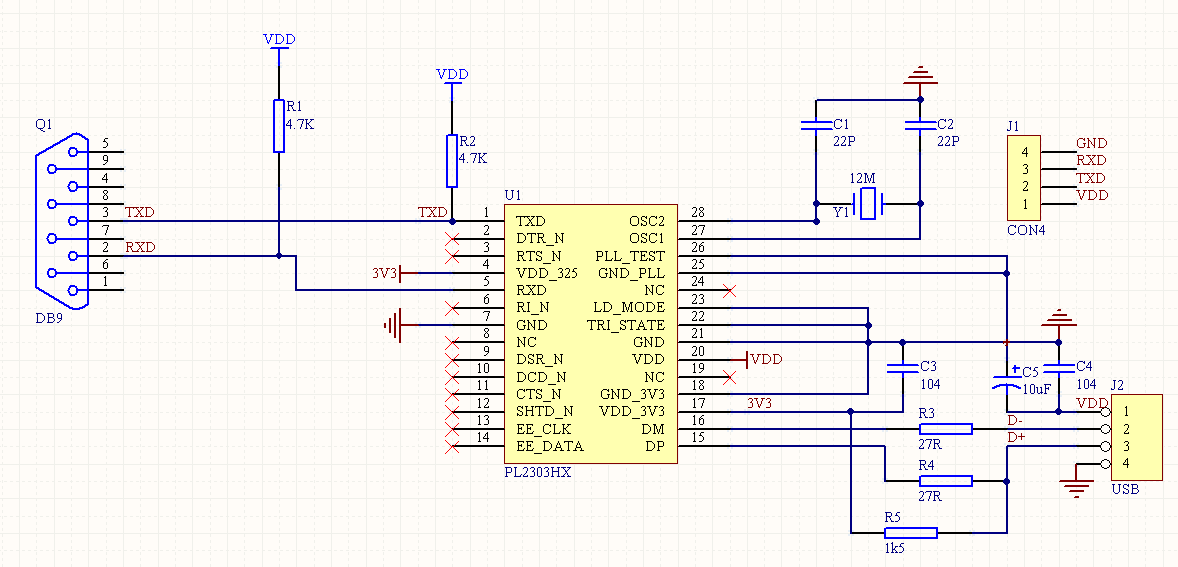Click the 104 value of C3
The height and width of the screenshot is (567, 1178).
pos(930,384)
